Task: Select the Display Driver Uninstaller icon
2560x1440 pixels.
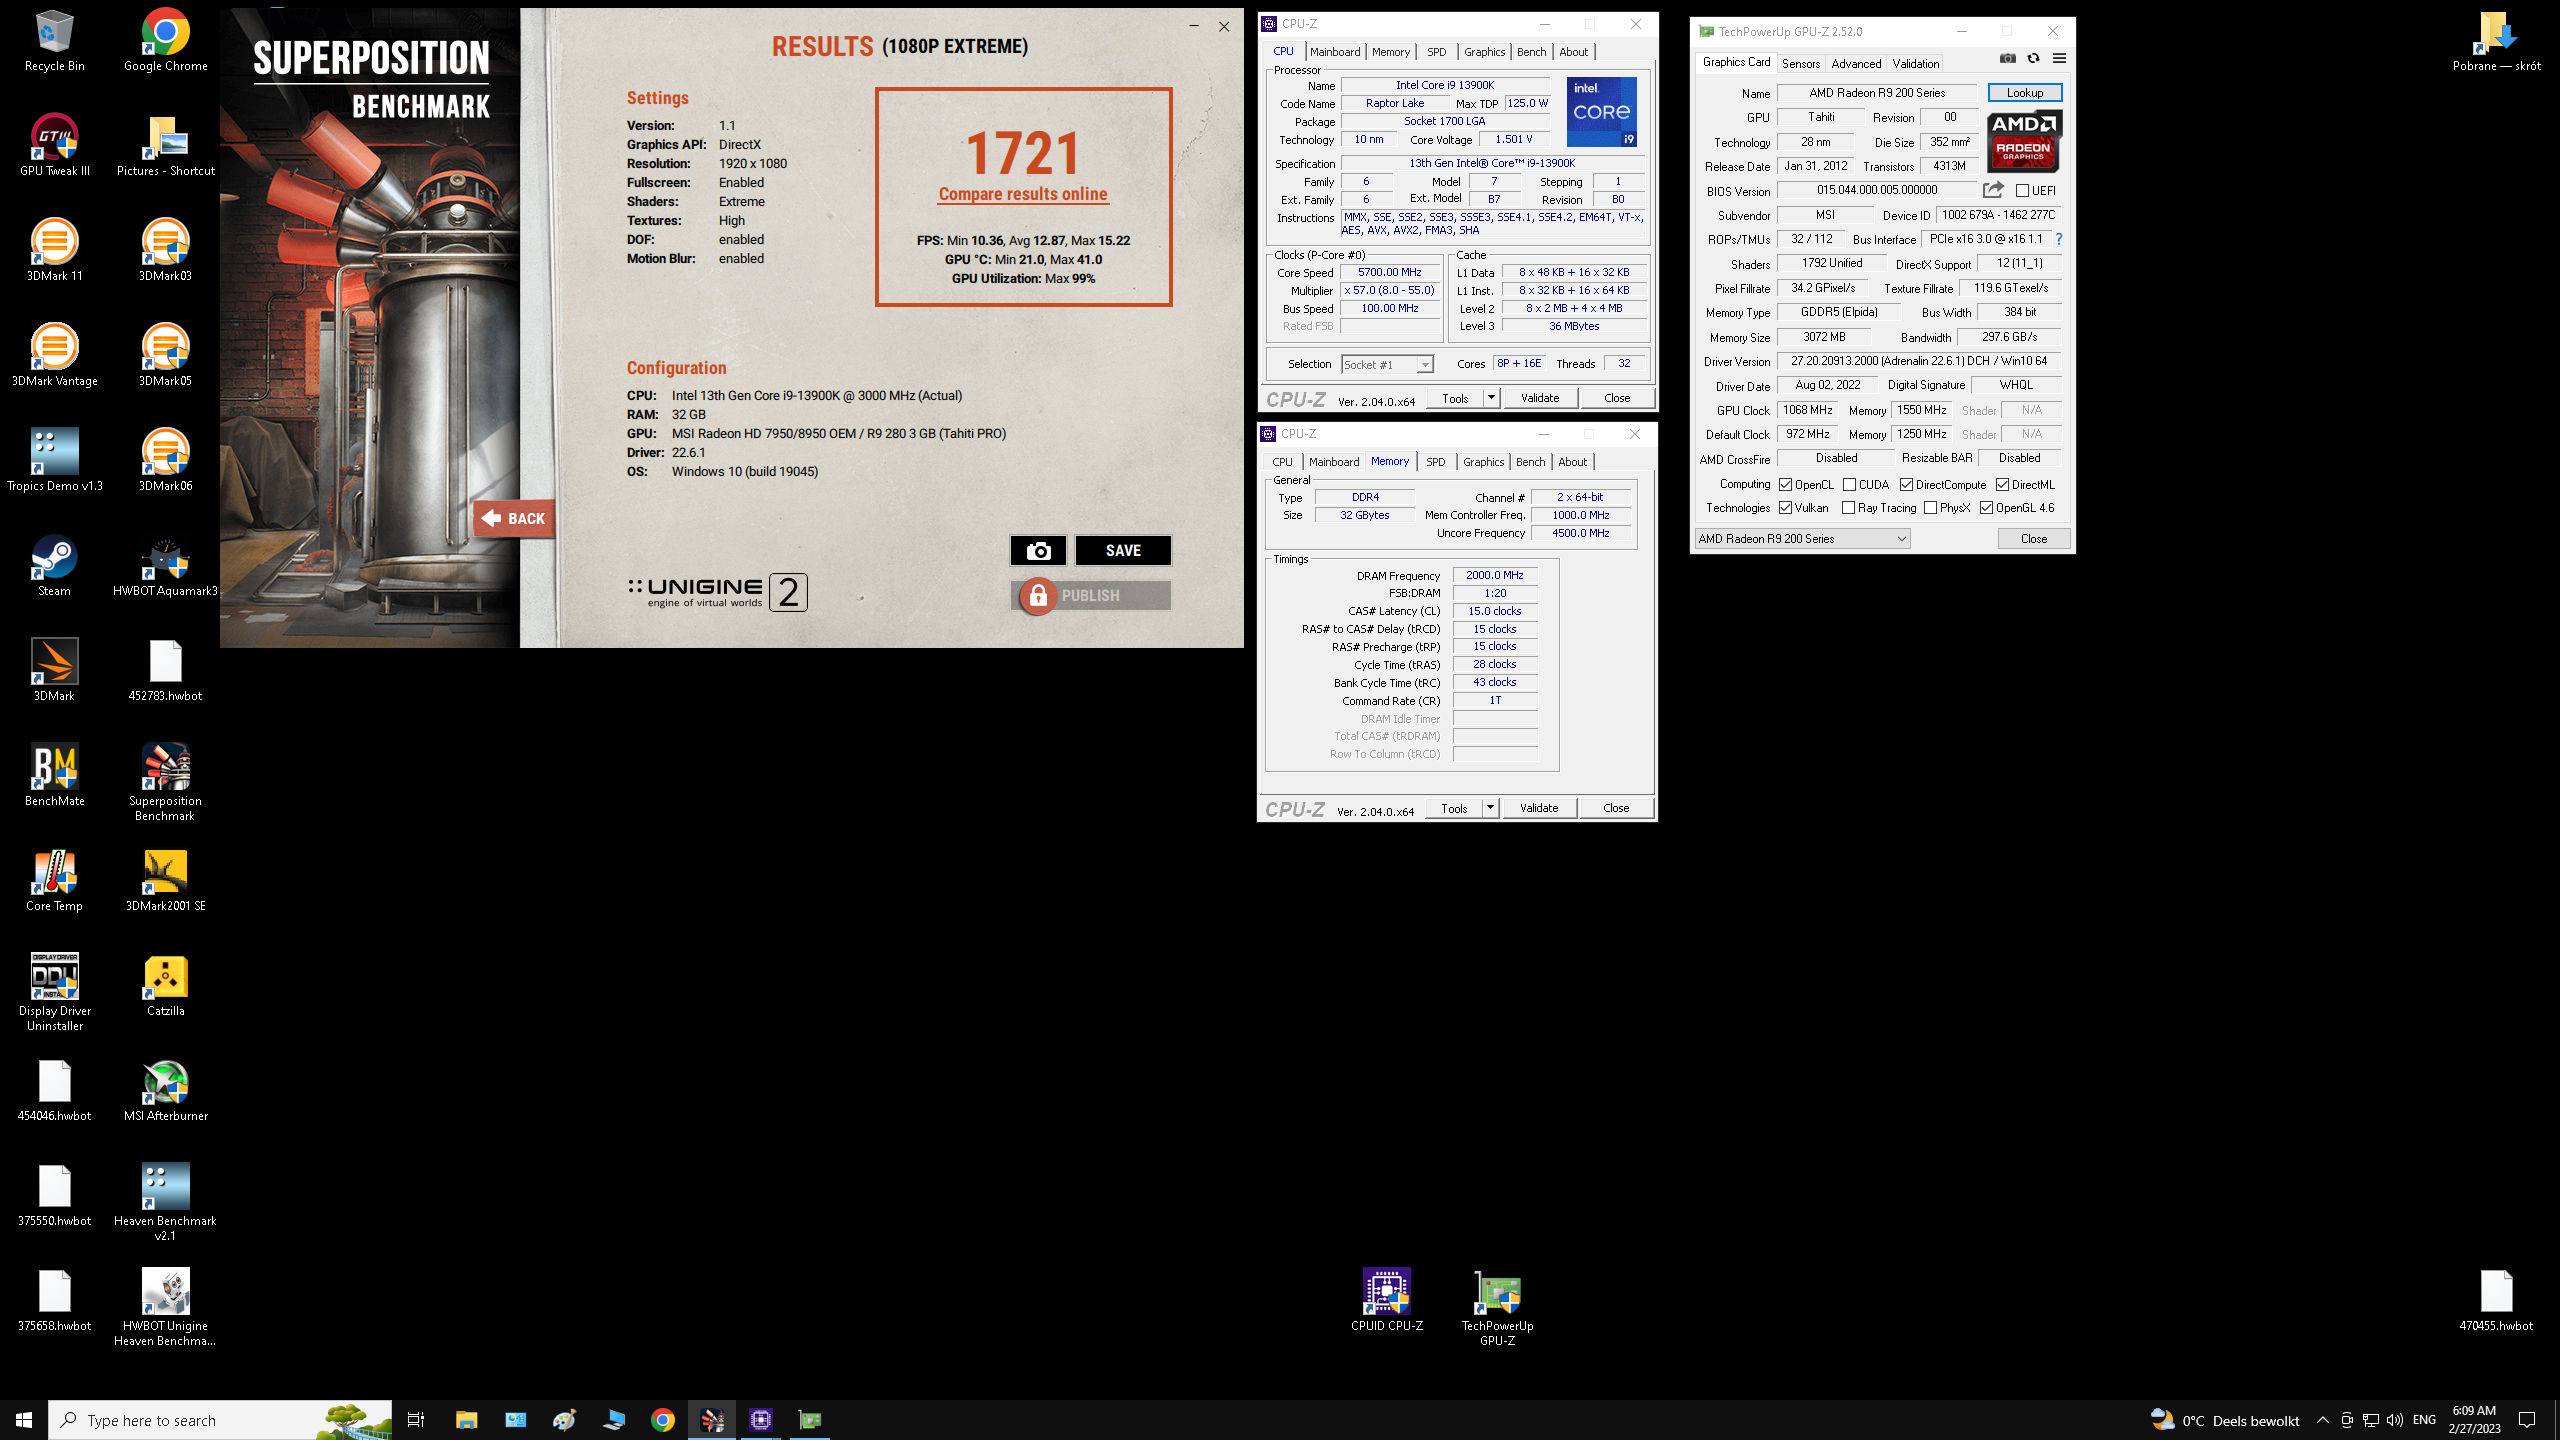Action: click(x=55, y=991)
